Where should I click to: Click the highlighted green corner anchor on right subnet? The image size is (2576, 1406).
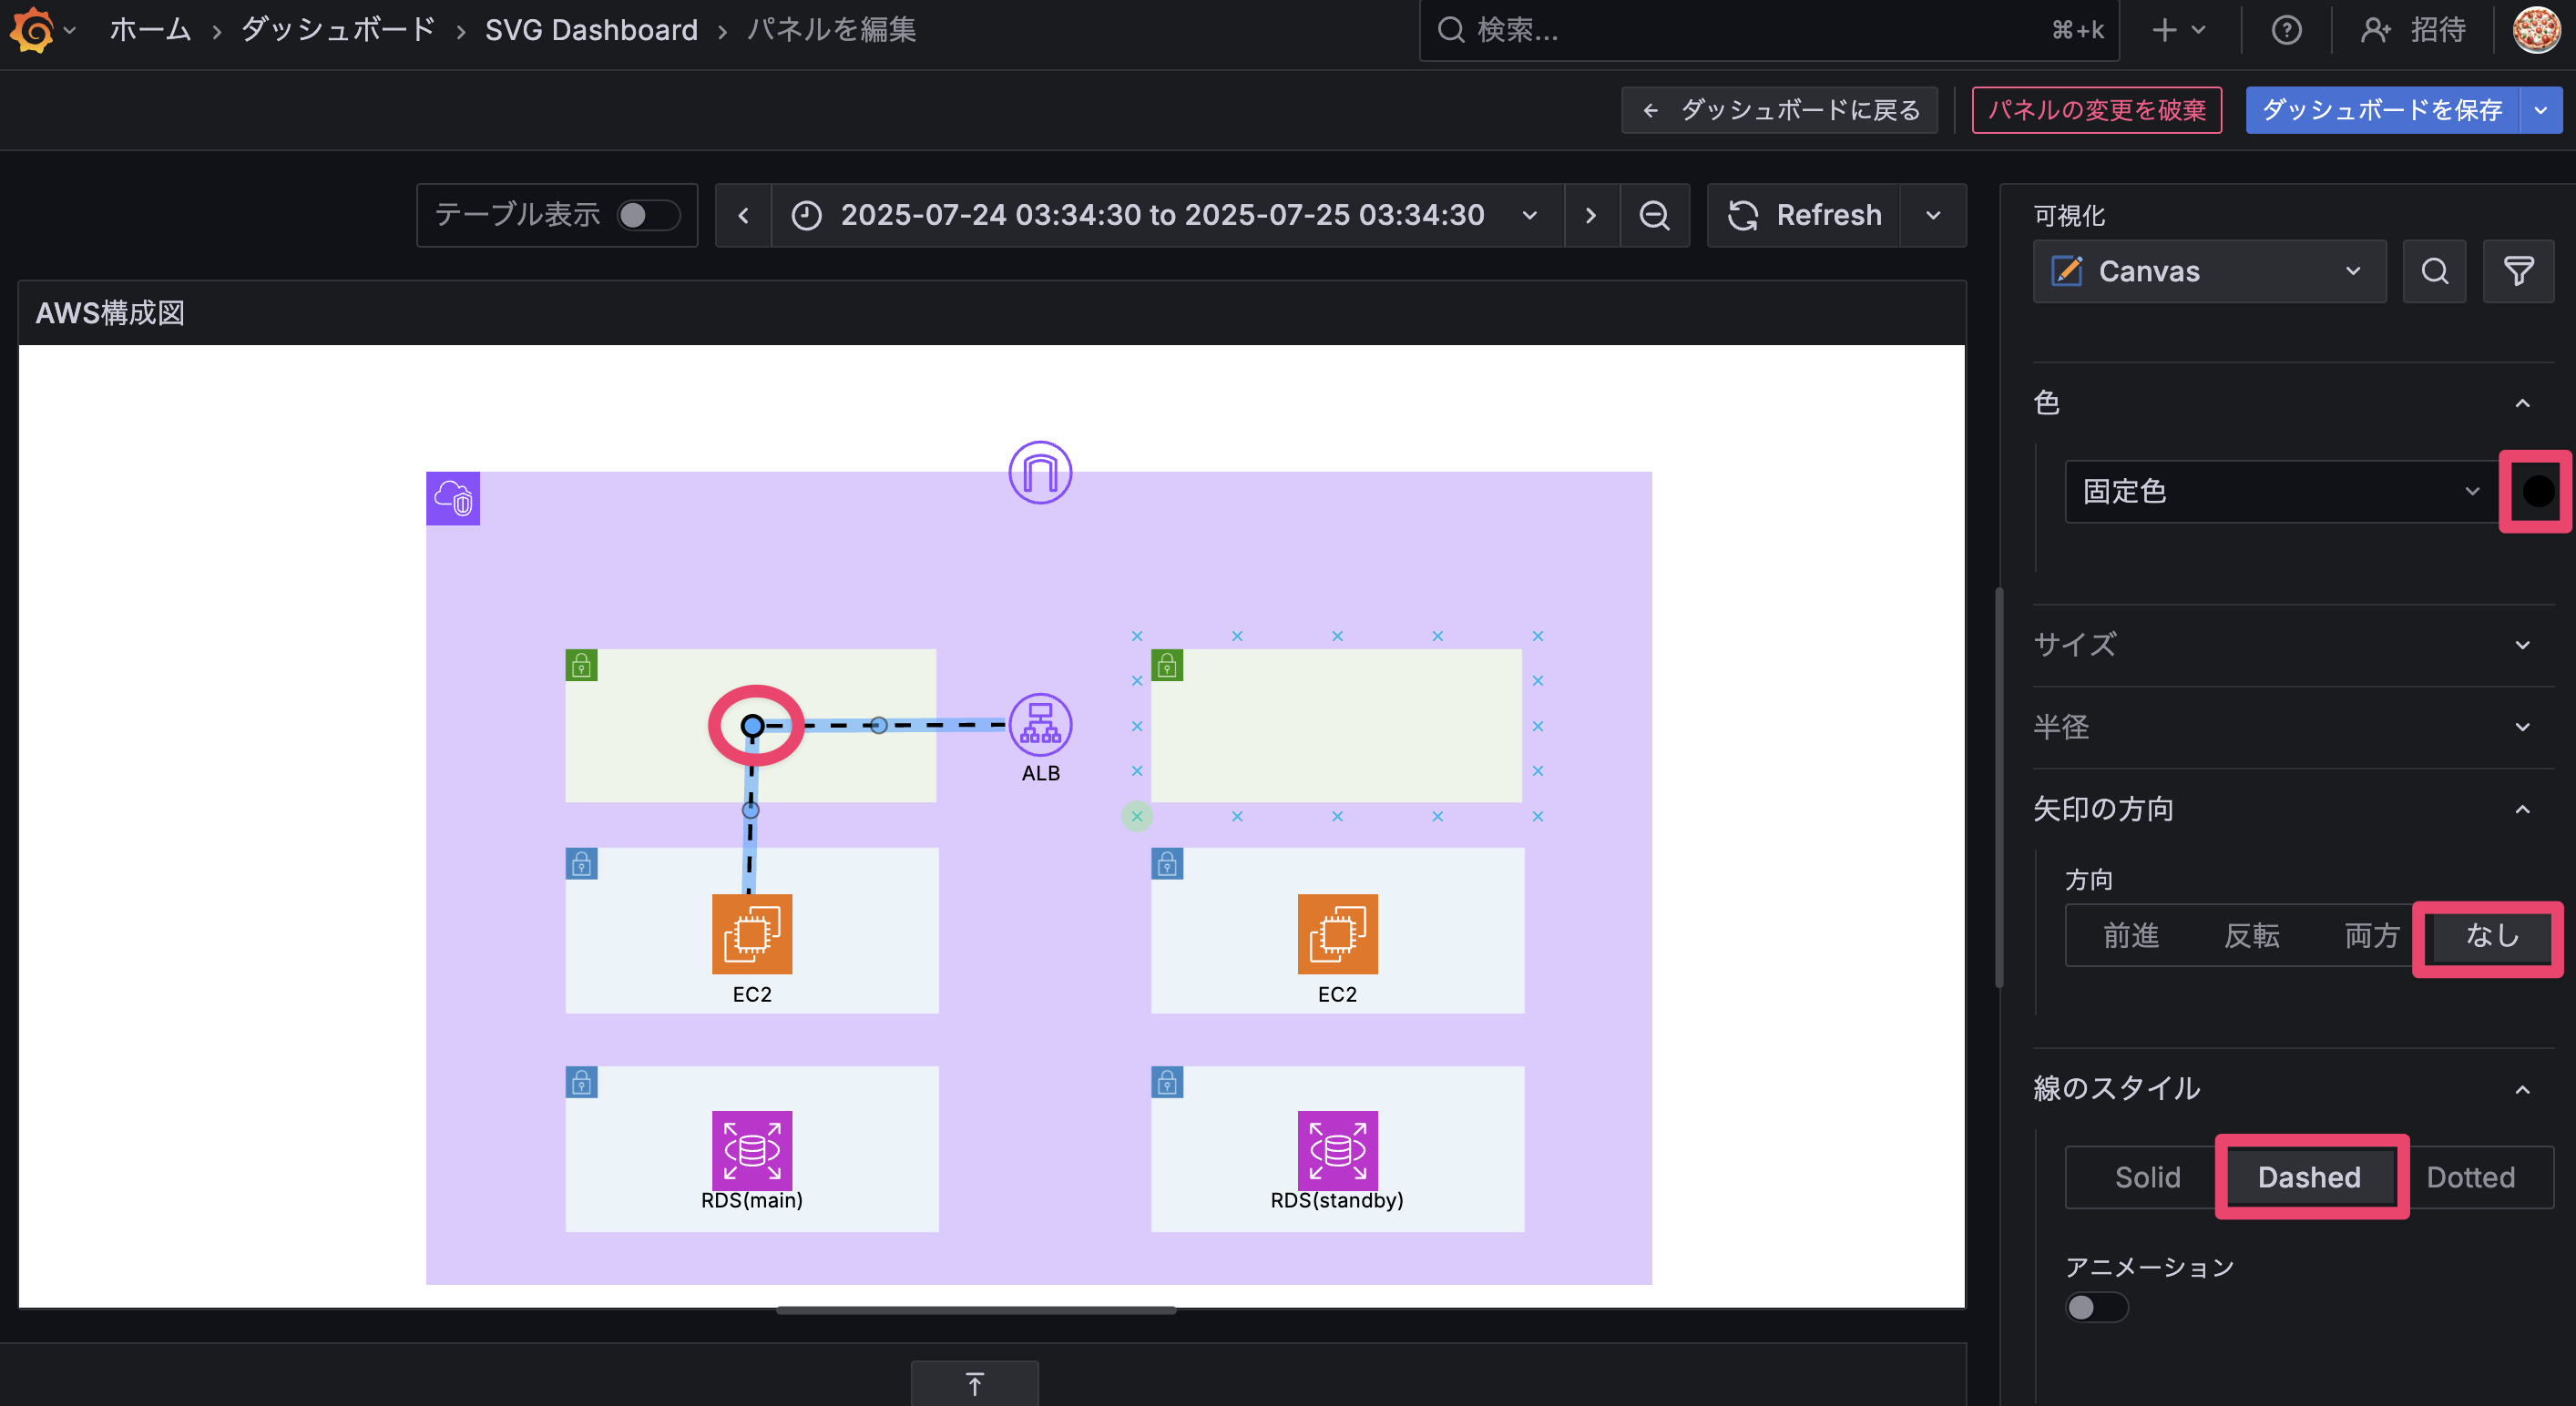click(1137, 817)
